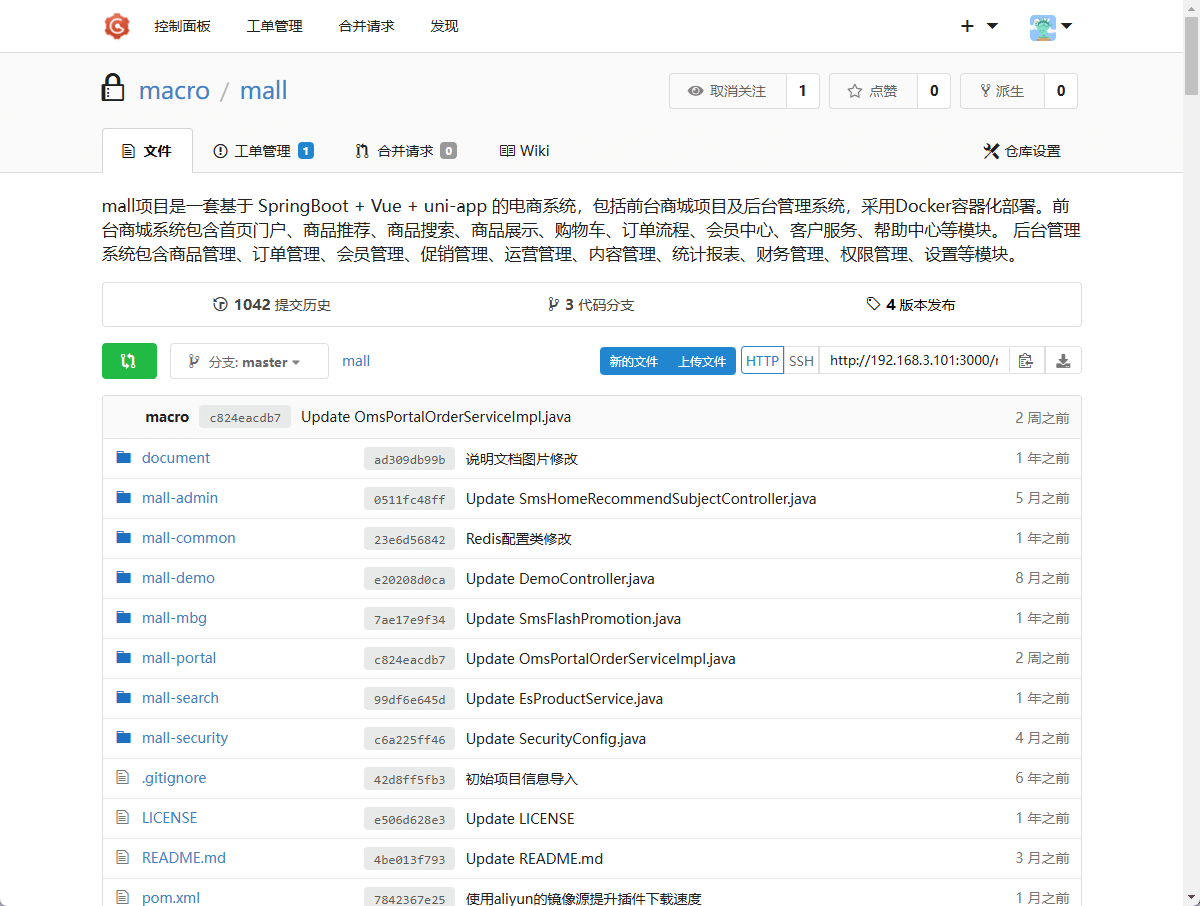Open the mall-admin folder

[179, 498]
